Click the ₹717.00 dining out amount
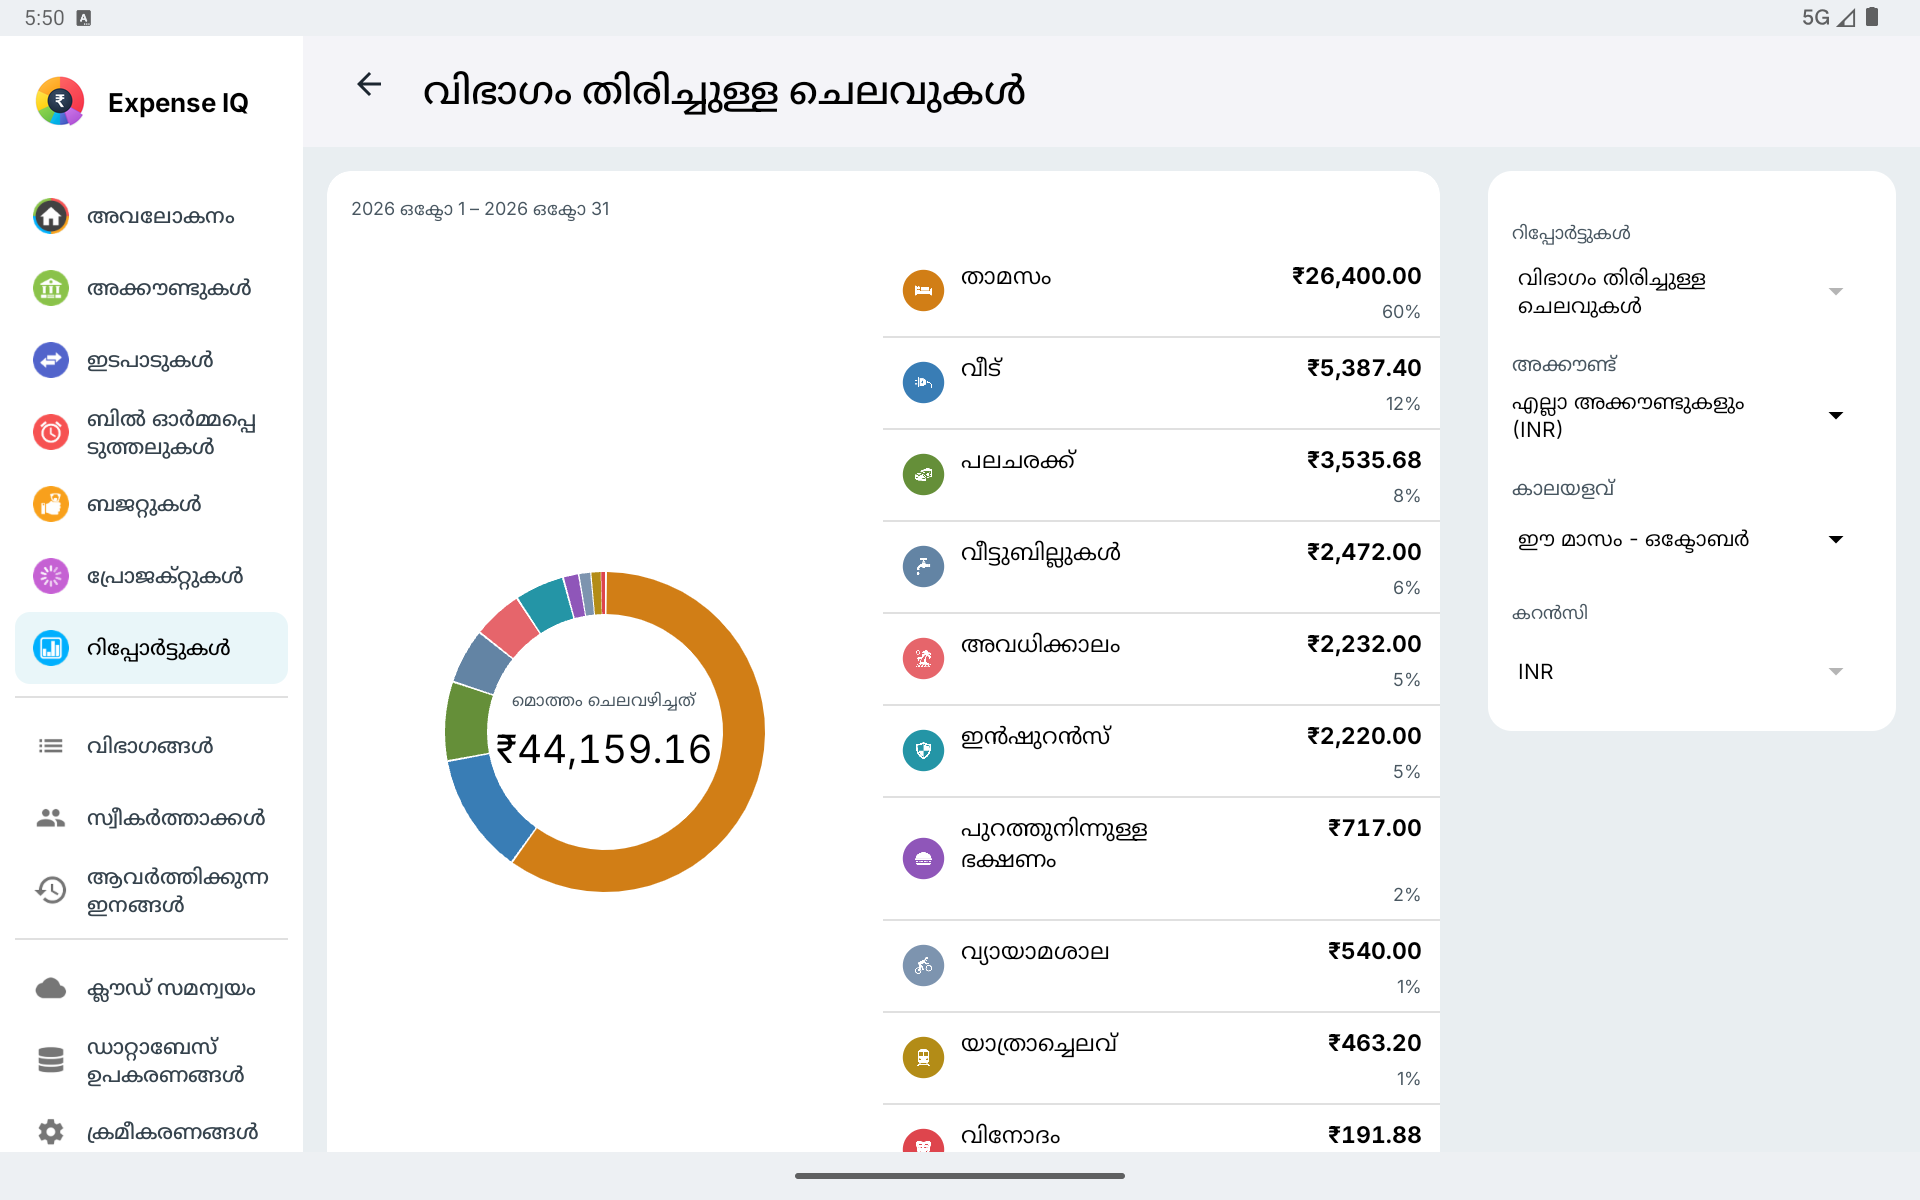Viewport: 1920px width, 1200px height. 1374,828
